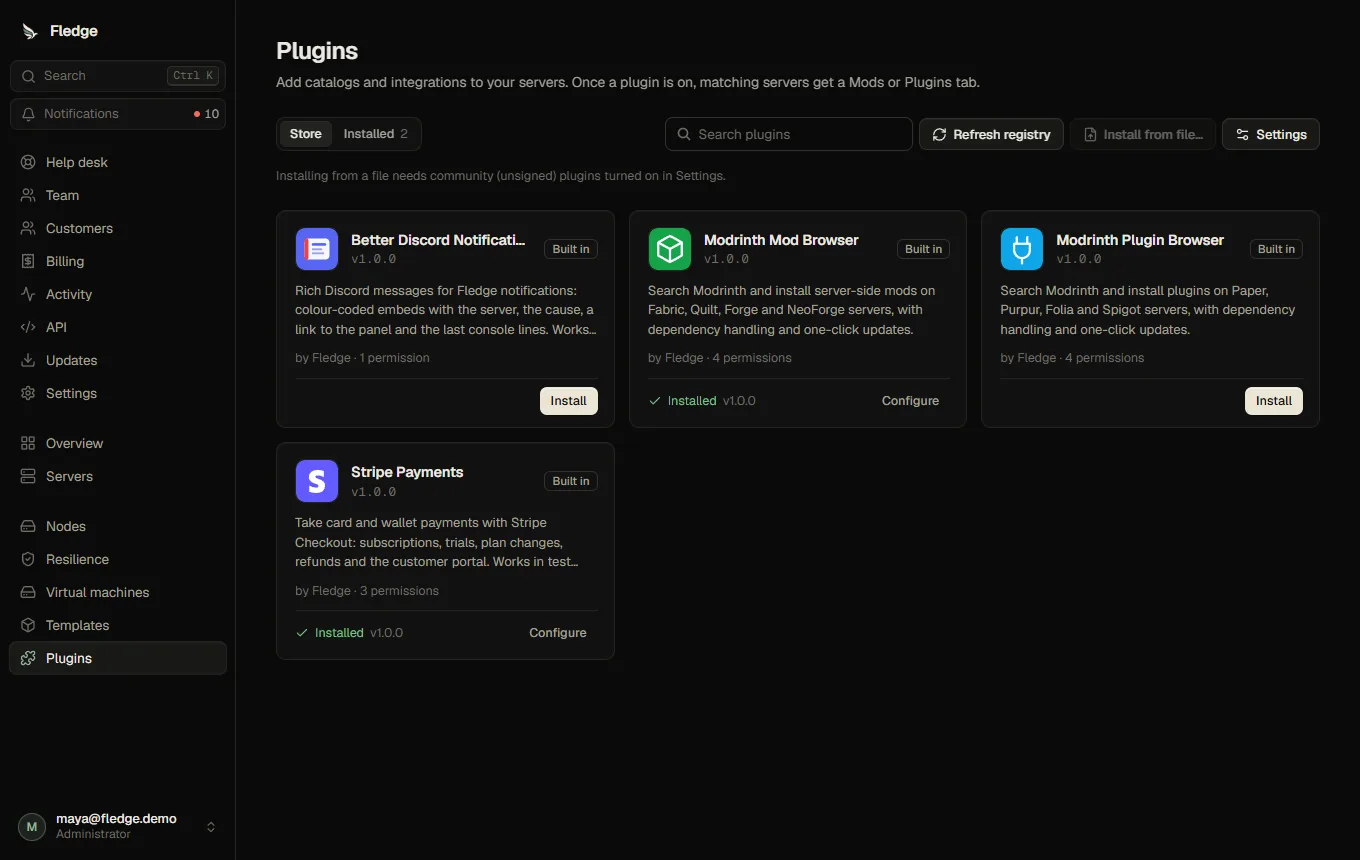Switch to the Store tab

coord(306,134)
